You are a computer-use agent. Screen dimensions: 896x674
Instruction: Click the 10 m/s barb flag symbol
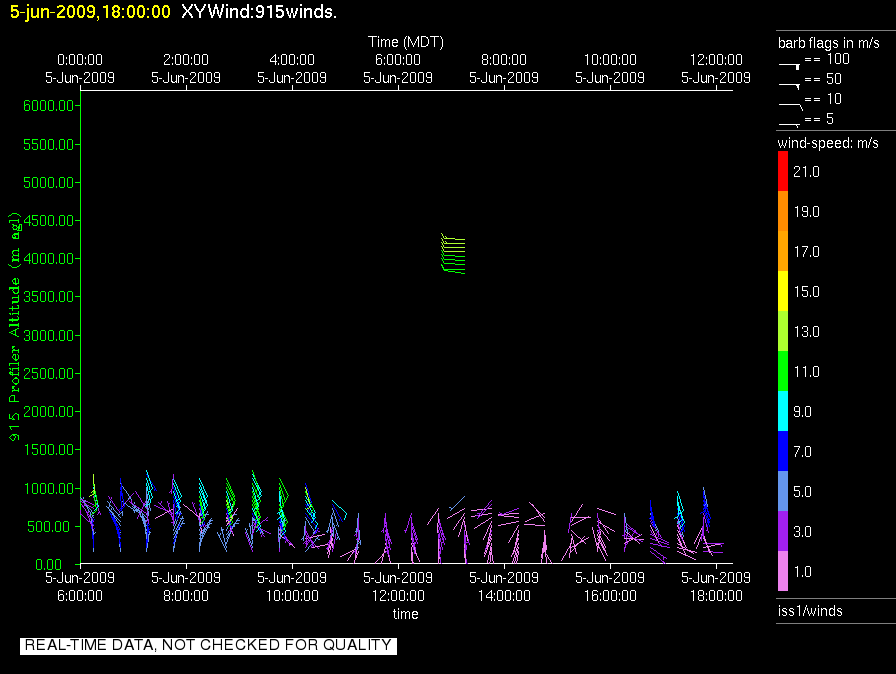(790, 103)
